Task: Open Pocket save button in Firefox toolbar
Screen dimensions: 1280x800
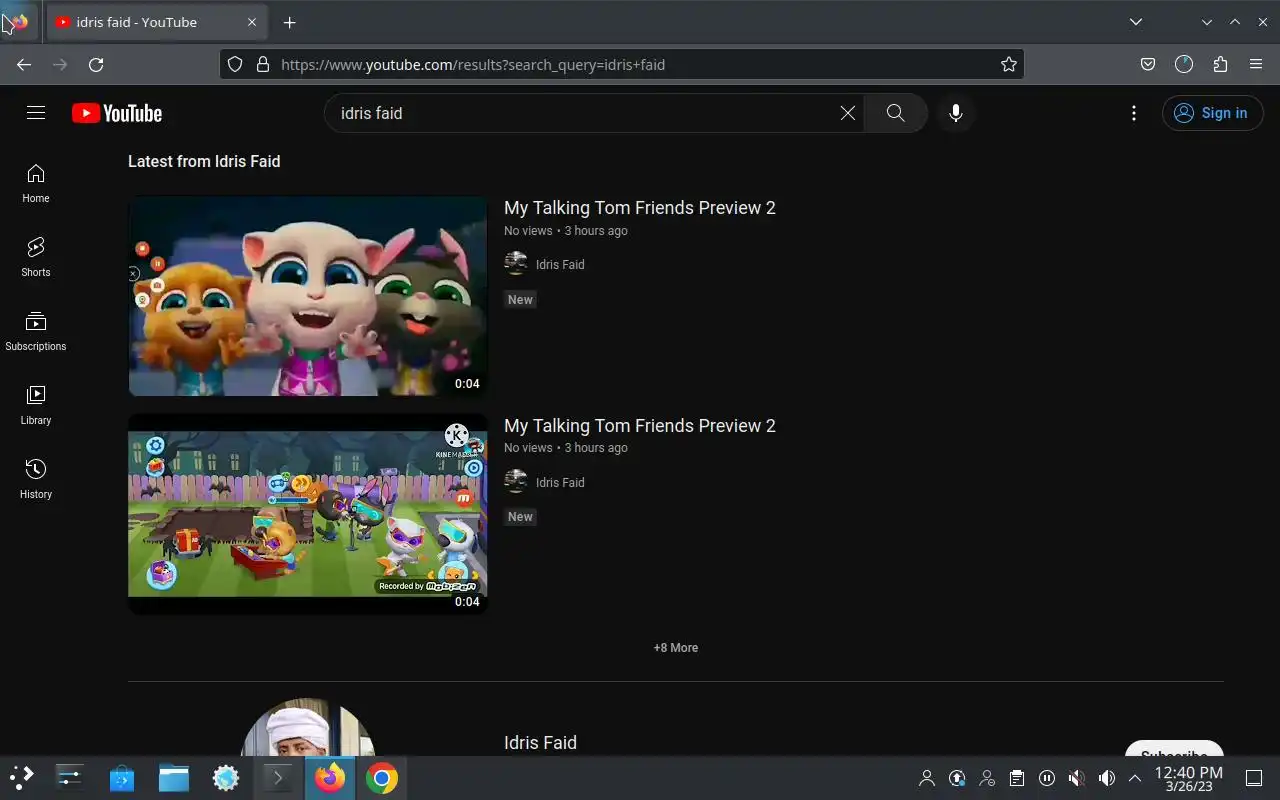Action: coord(1148,64)
